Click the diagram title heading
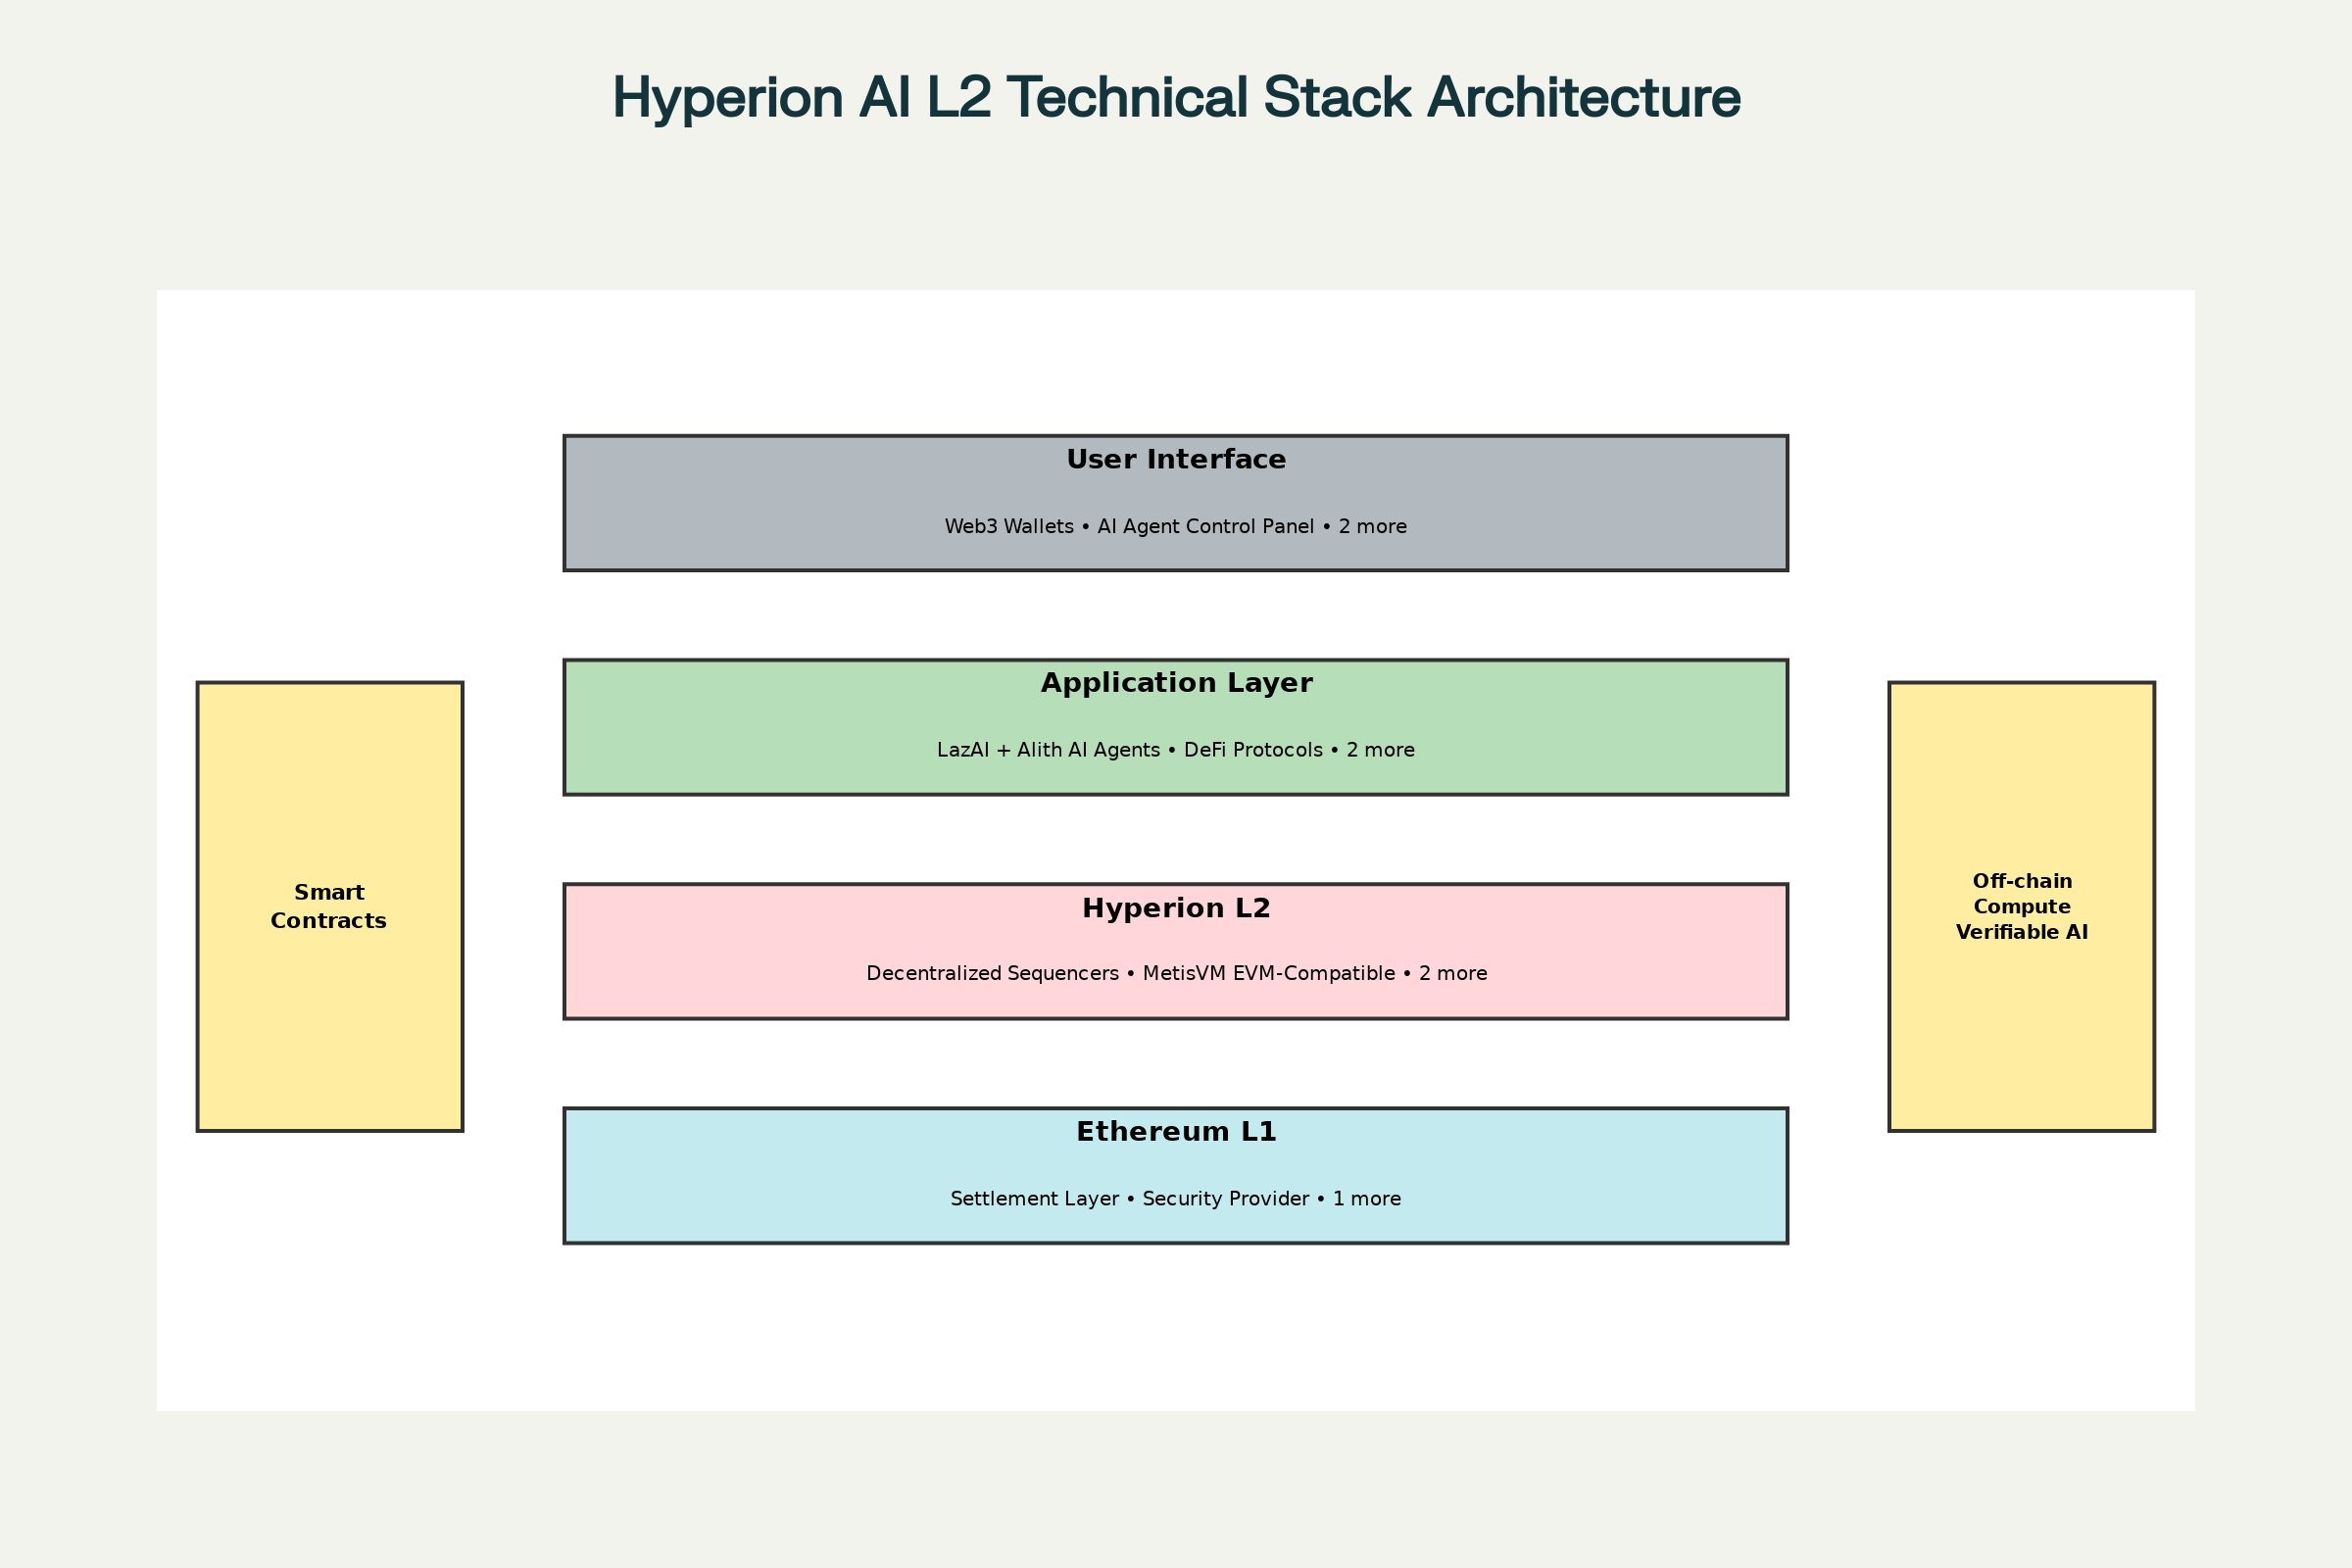Image resolution: width=2352 pixels, height=1568 pixels. point(1176,98)
